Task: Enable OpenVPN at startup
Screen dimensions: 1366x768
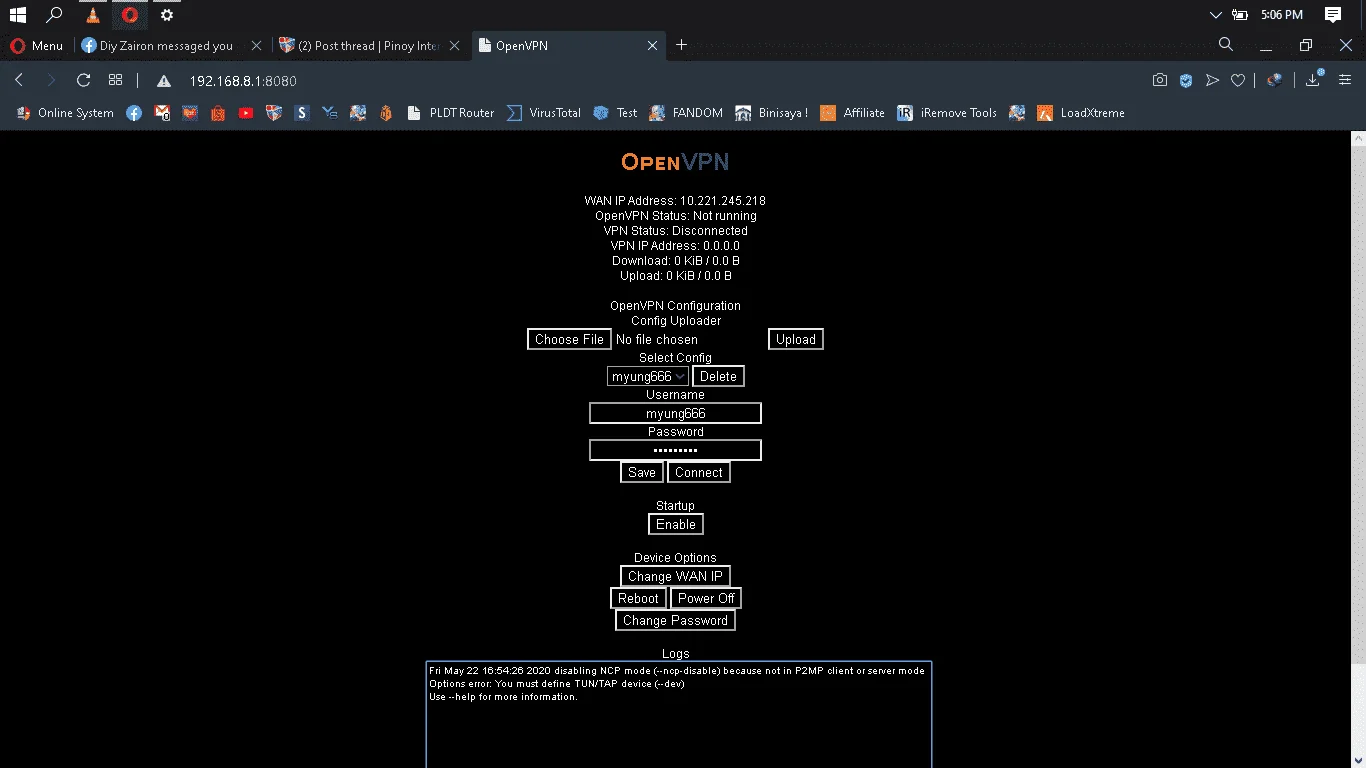Action: point(676,524)
